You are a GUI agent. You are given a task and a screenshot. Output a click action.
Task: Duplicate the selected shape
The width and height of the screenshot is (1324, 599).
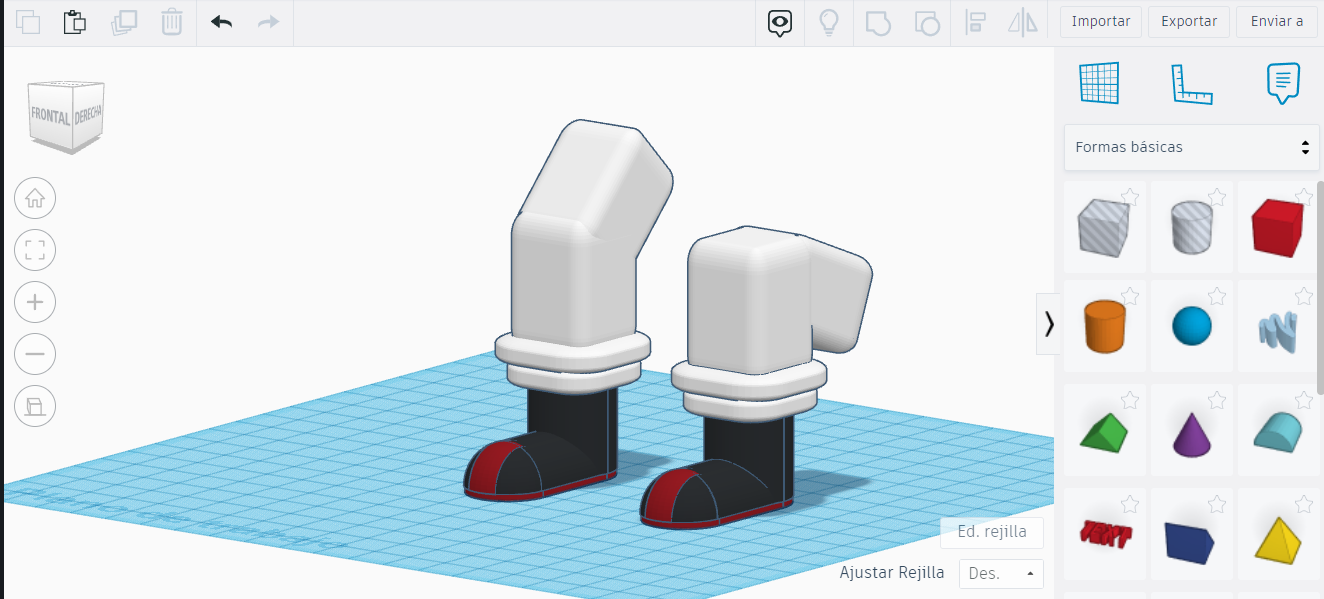(x=123, y=21)
